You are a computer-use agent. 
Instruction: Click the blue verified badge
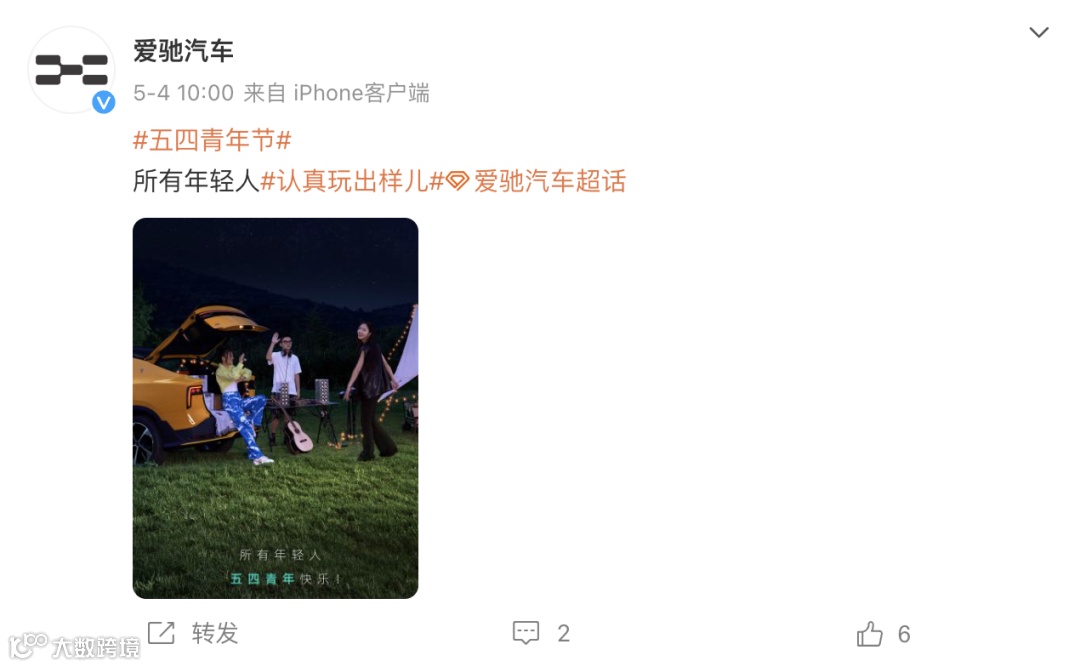pyautogui.click(x=103, y=103)
